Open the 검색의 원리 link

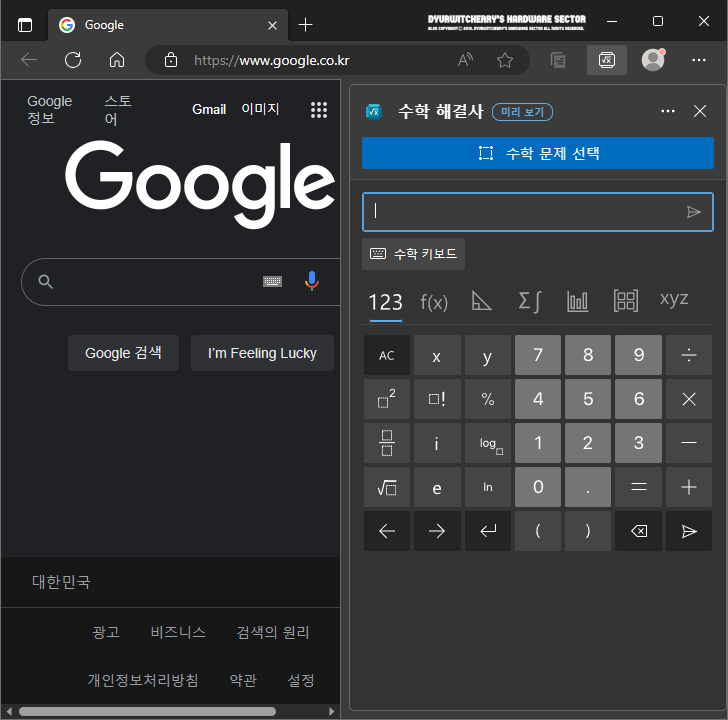[x=273, y=632]
